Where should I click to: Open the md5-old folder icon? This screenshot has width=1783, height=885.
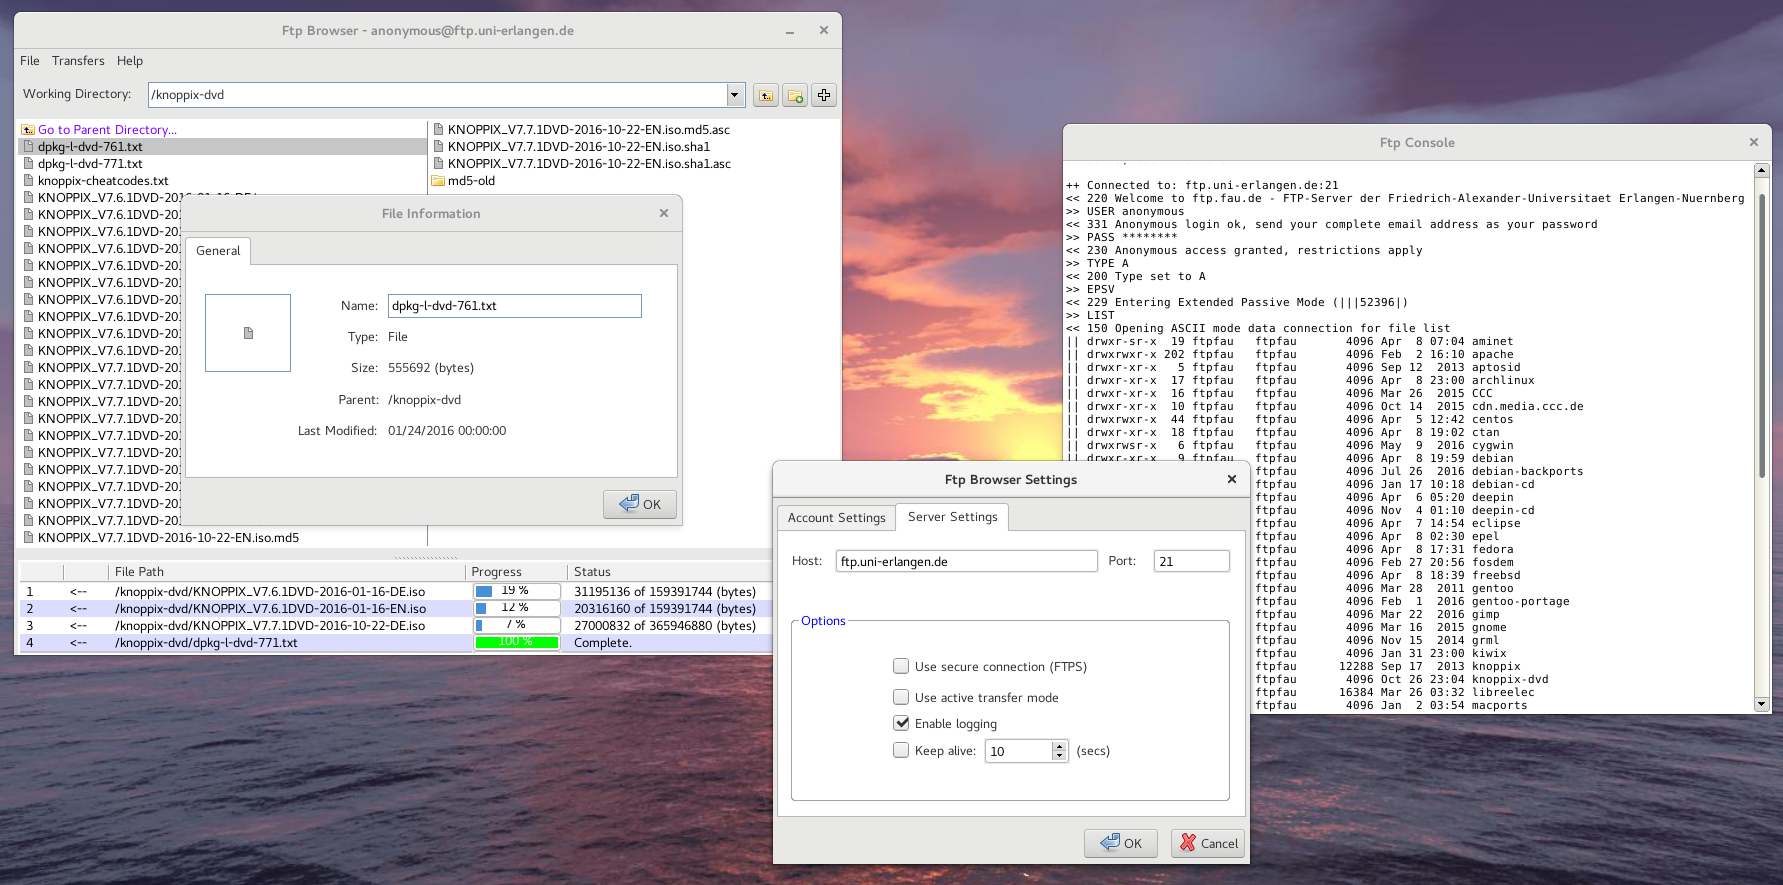pyautogui.click(x=438, y=181)
